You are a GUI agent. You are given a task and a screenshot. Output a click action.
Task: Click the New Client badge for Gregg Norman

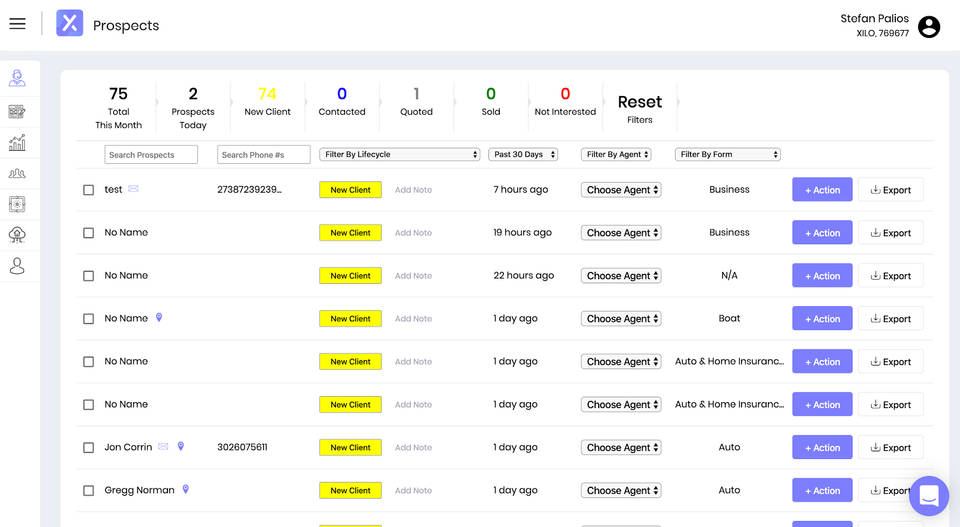[350, 490]
